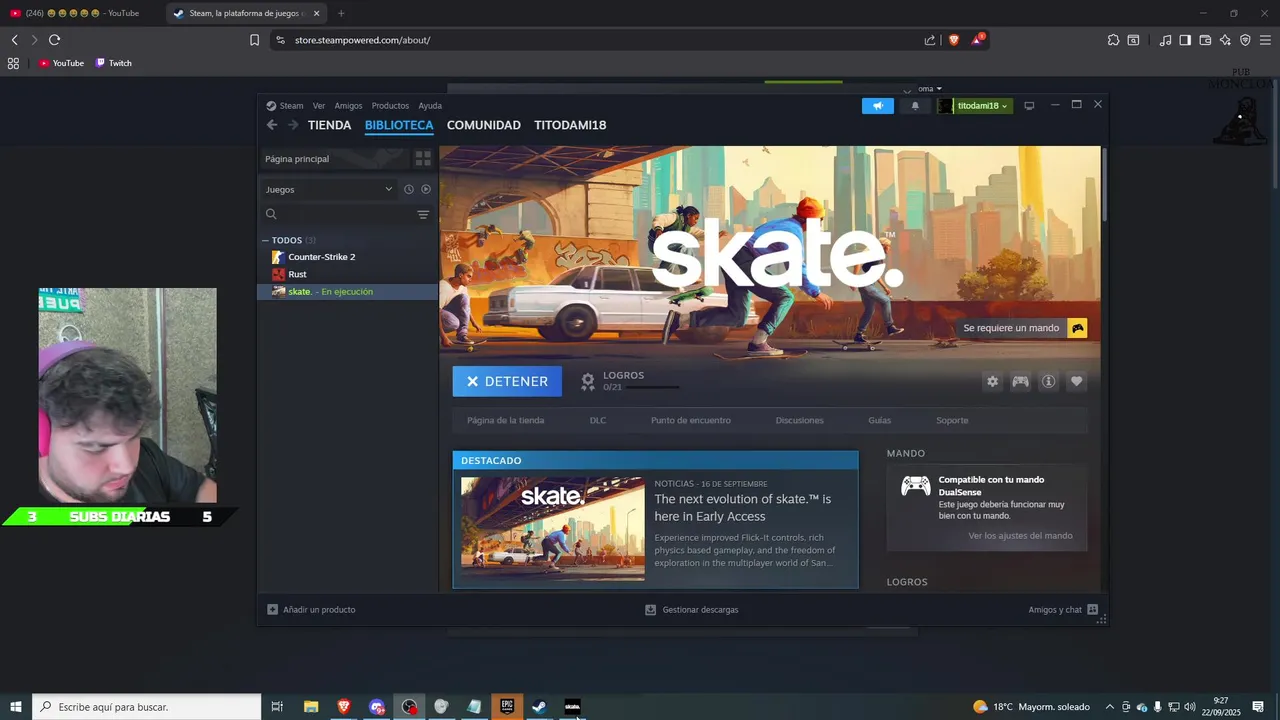Viewport: 1280px width, 720px height.
Task: Click the browser address bar URL
Action: click(362, 40)
